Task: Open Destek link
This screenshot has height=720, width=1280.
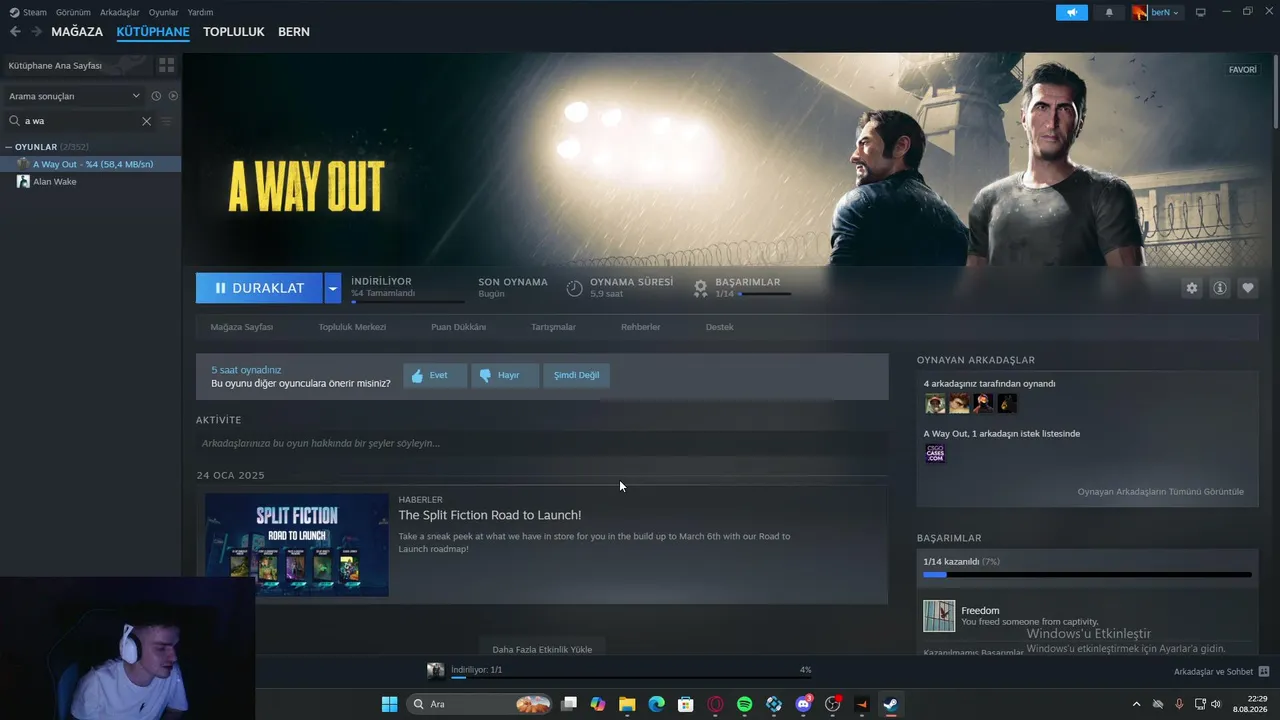Action: click(x=719, y=327)
